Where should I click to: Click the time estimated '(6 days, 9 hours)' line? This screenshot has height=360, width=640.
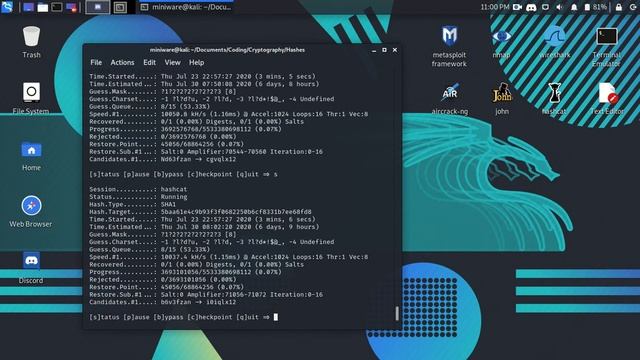204,227
